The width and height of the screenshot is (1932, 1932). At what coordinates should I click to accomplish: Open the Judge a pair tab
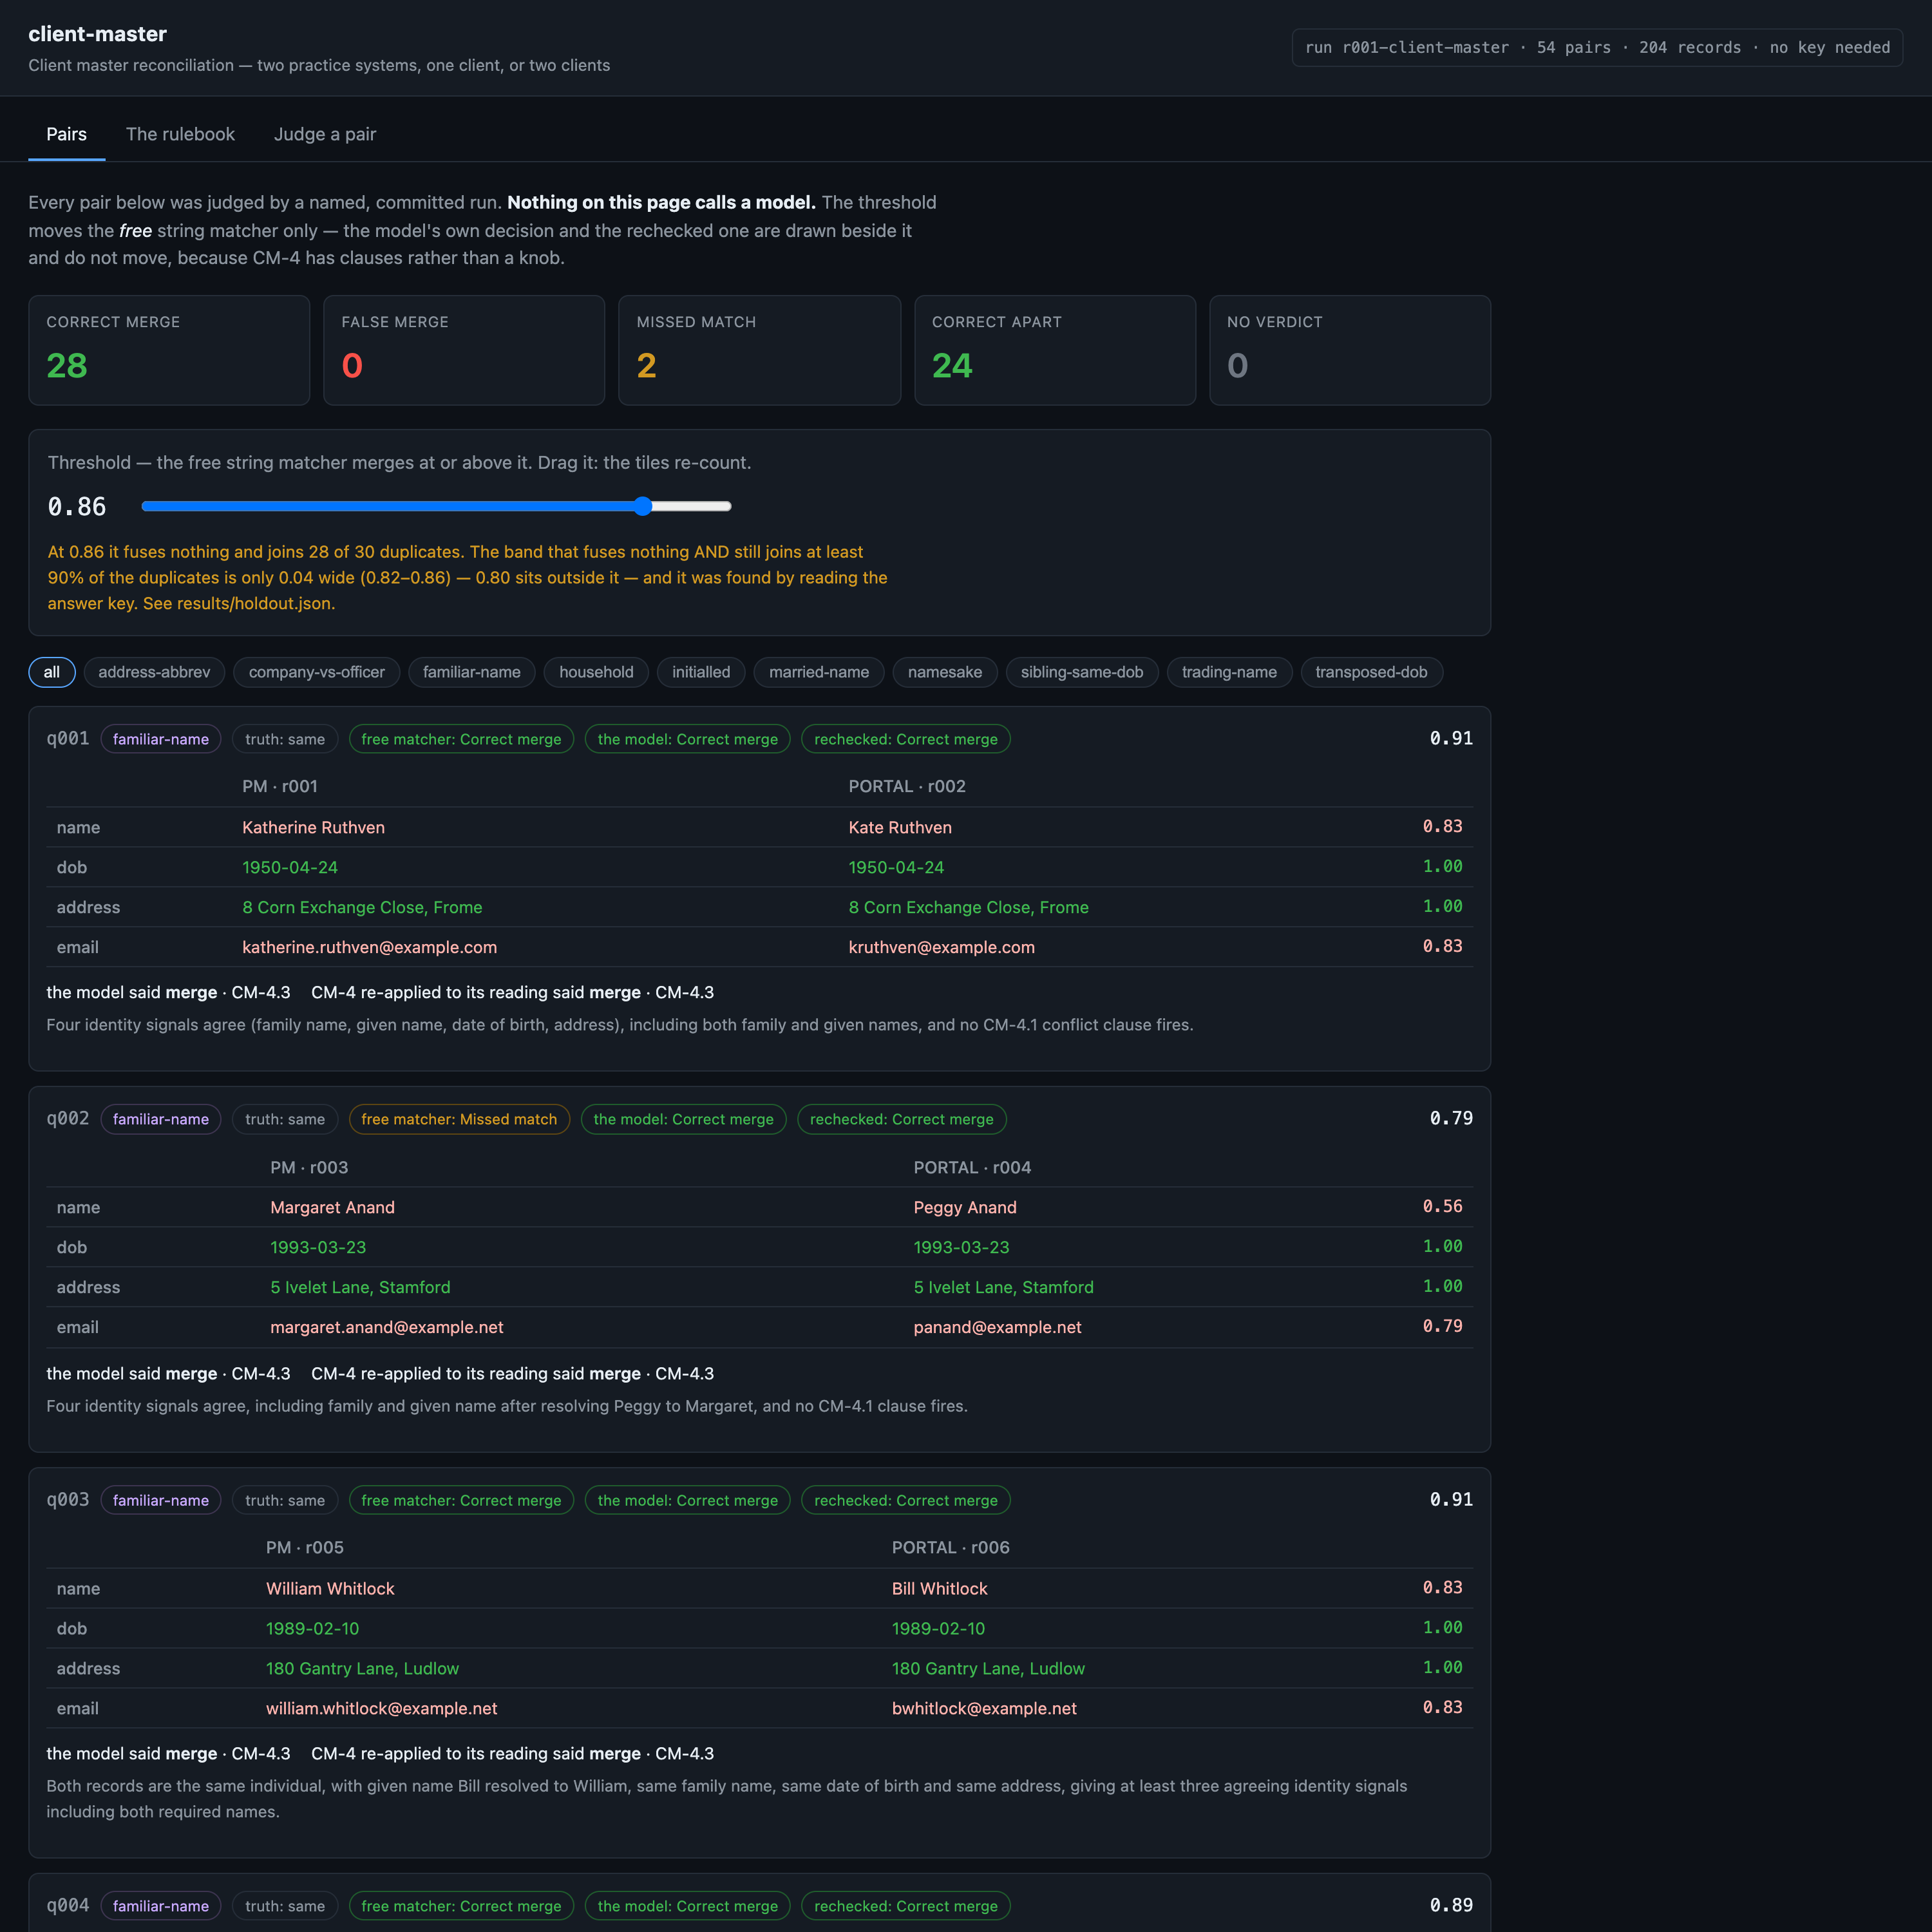tap(325, 134)
